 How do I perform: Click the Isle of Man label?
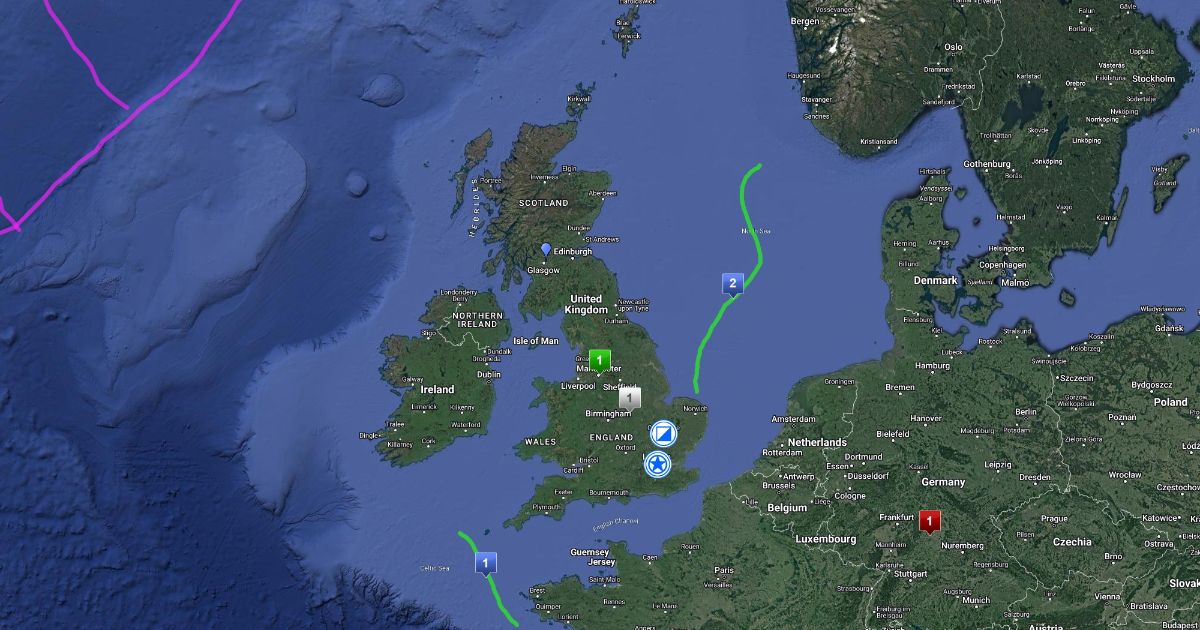click(536, 341)
